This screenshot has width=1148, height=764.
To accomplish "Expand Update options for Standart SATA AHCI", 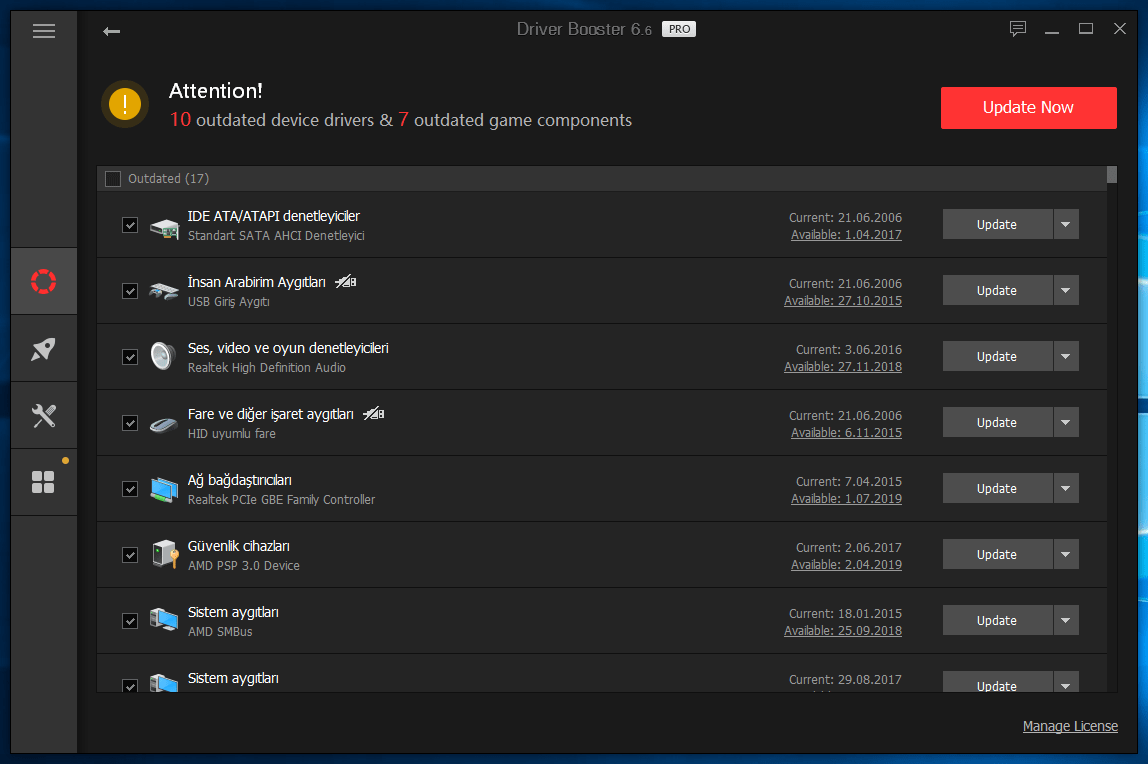I will click(1066, 225).
